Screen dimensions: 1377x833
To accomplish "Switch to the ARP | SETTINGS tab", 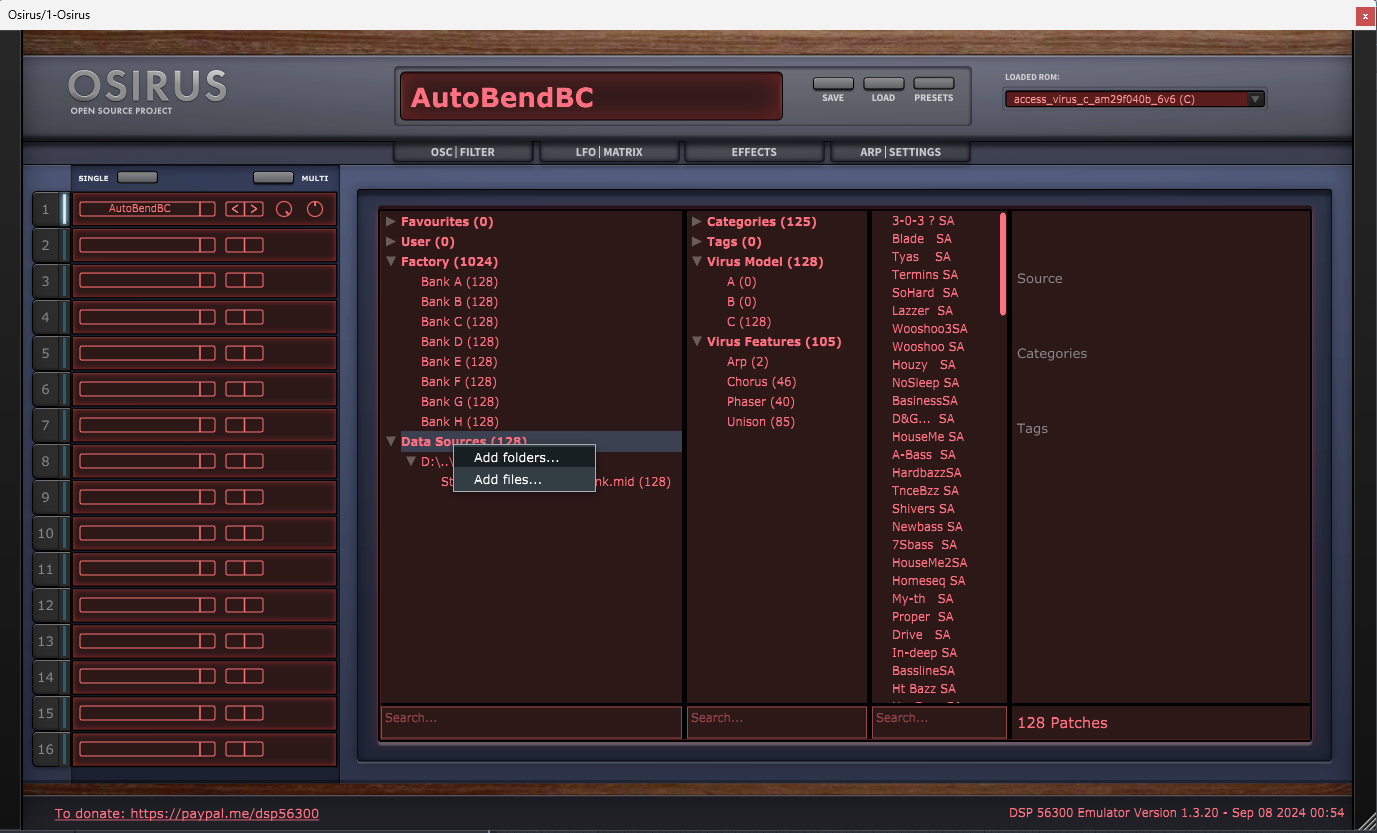I will (x=900, y=152).
